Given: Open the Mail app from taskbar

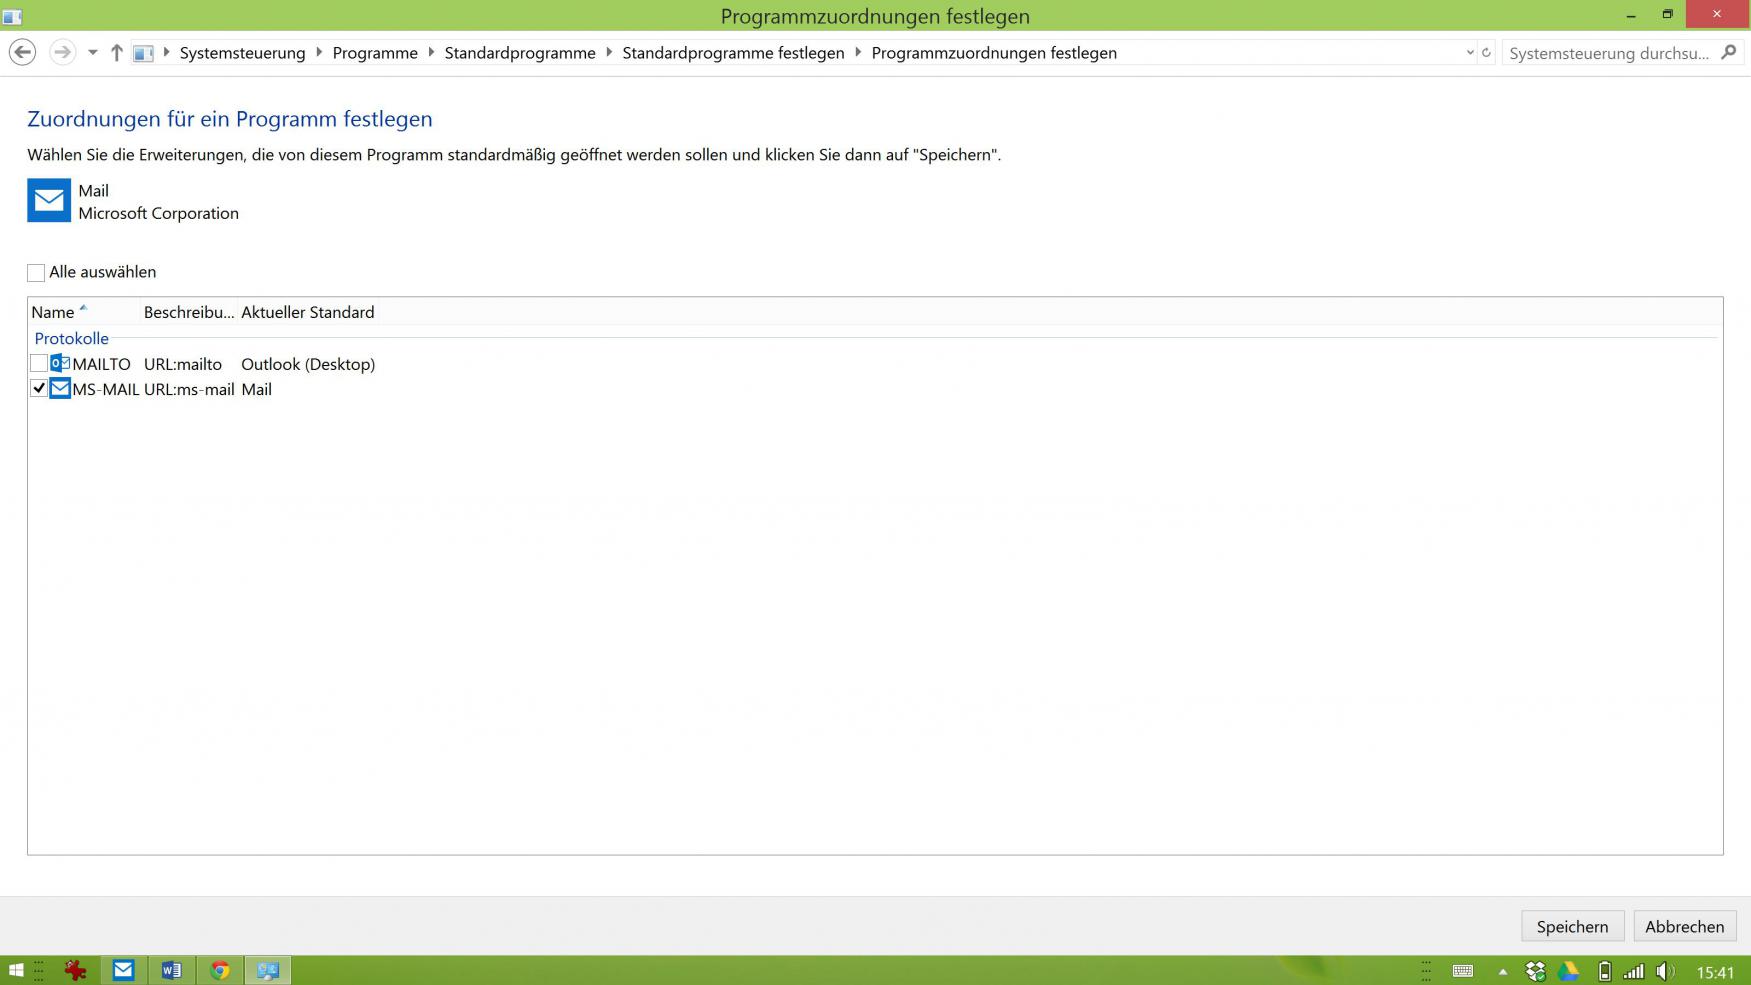Looking at the screenshot, I should click(123, 970).
